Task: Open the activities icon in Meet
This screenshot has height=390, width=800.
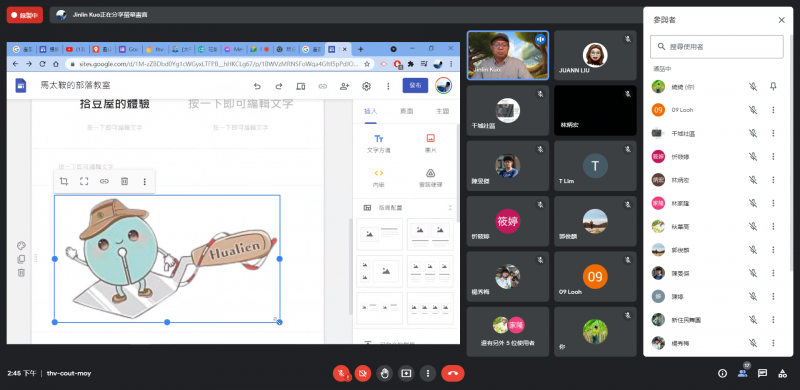Action: (x=782, y=373)
